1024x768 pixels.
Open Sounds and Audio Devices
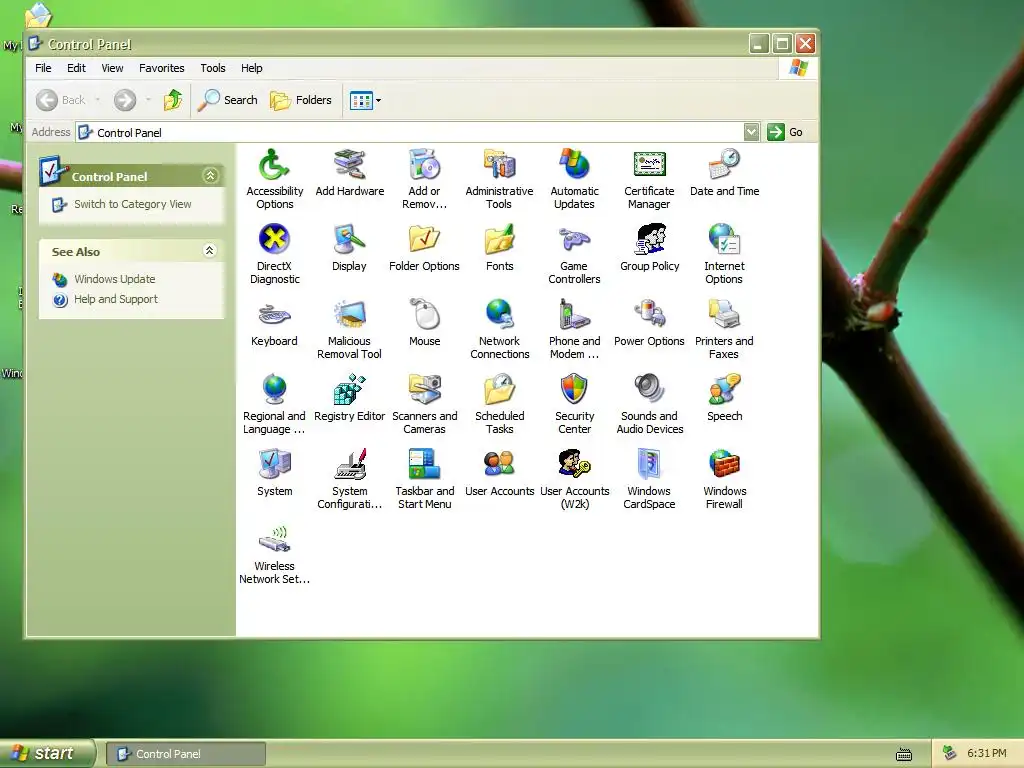[x=649, y=404]
